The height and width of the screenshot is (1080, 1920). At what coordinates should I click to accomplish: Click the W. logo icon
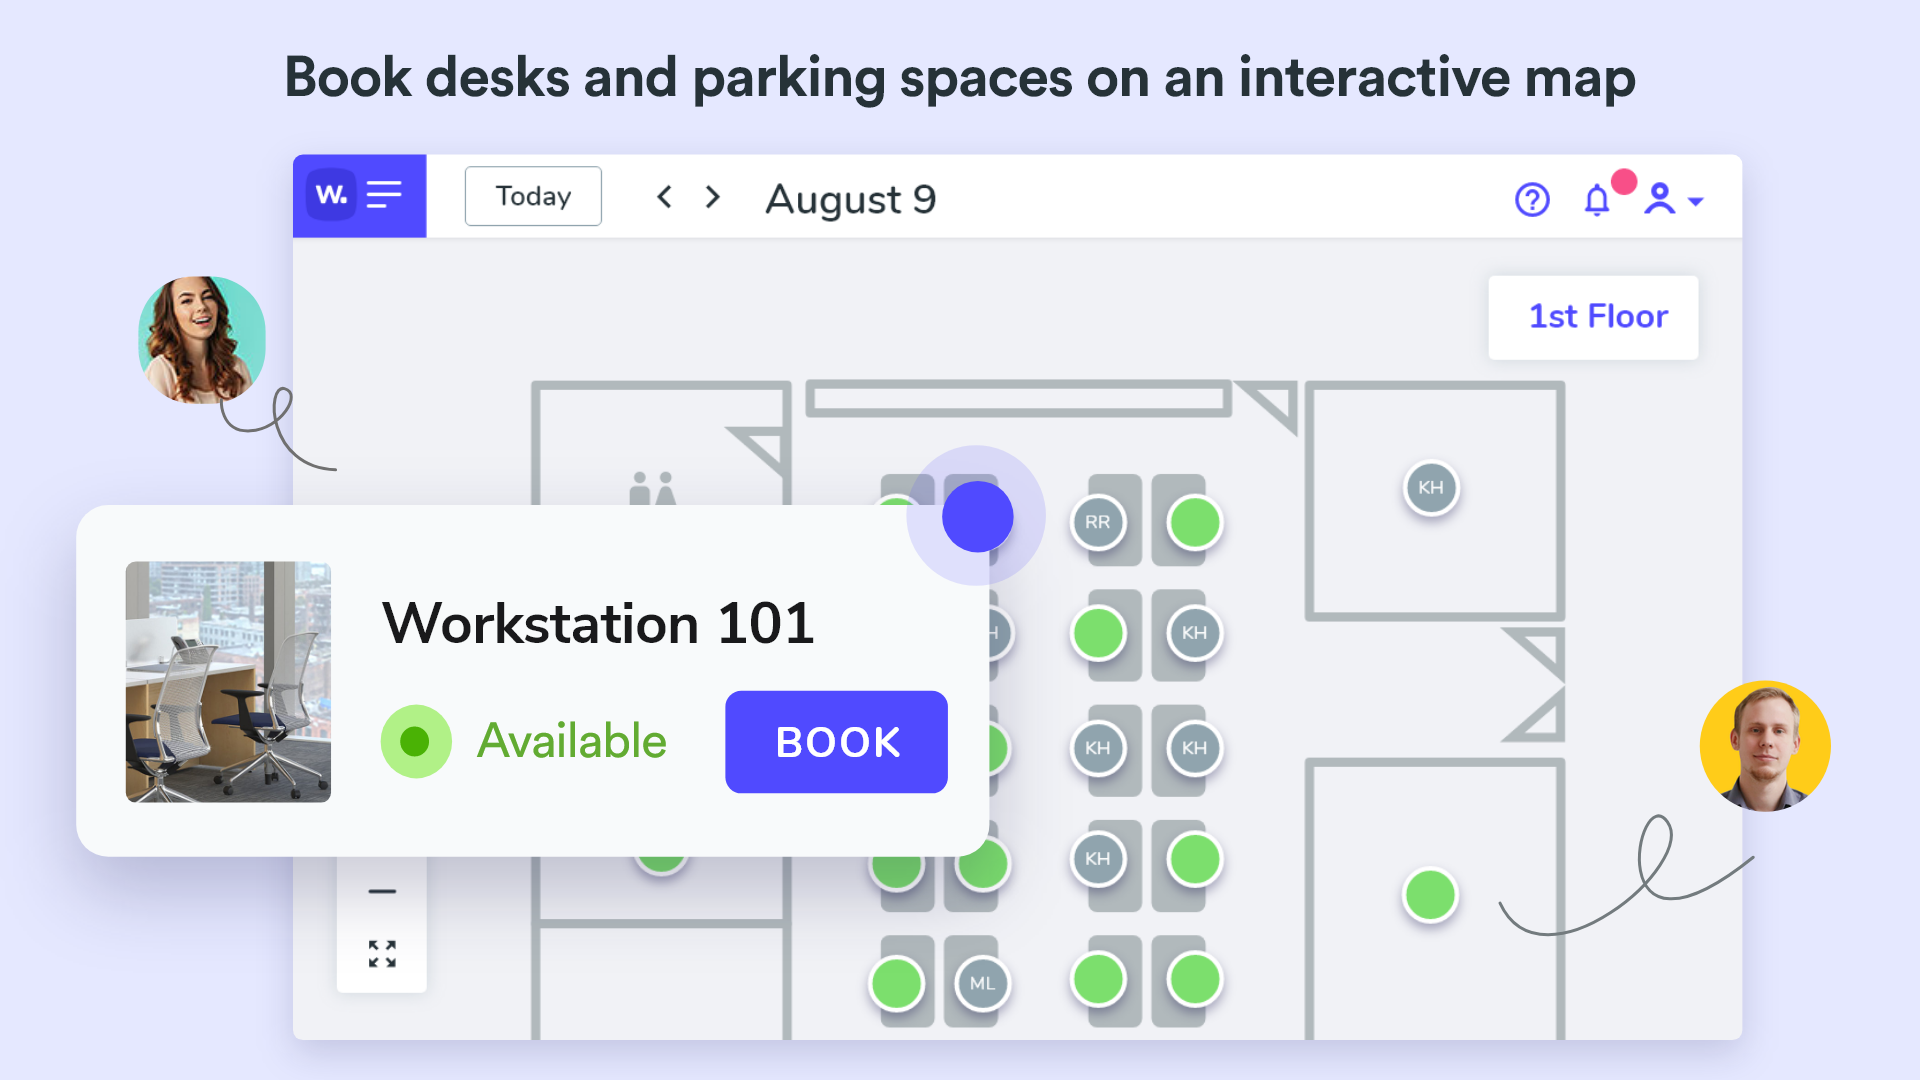331,195
